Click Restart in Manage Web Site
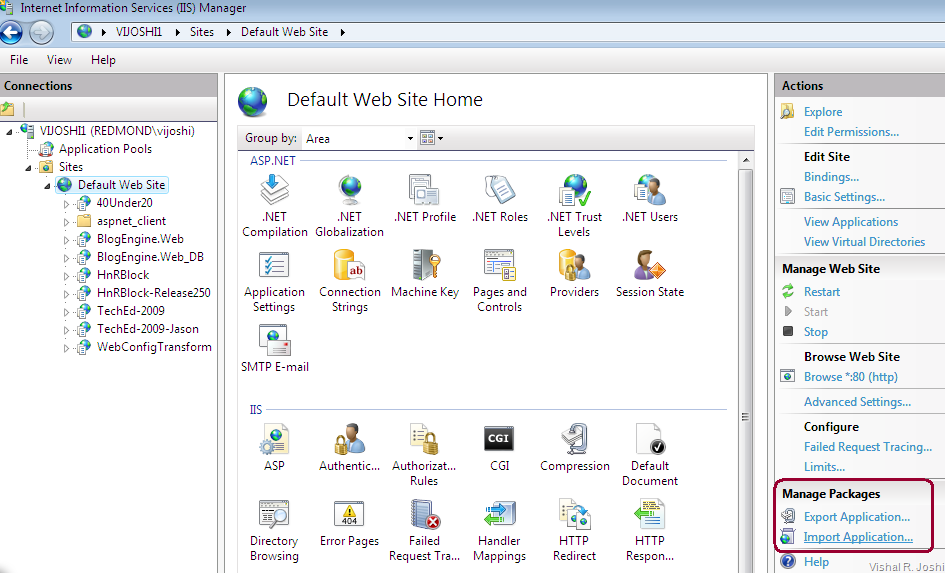Screen dimensions: 945x573 click(x=822, y=292)
